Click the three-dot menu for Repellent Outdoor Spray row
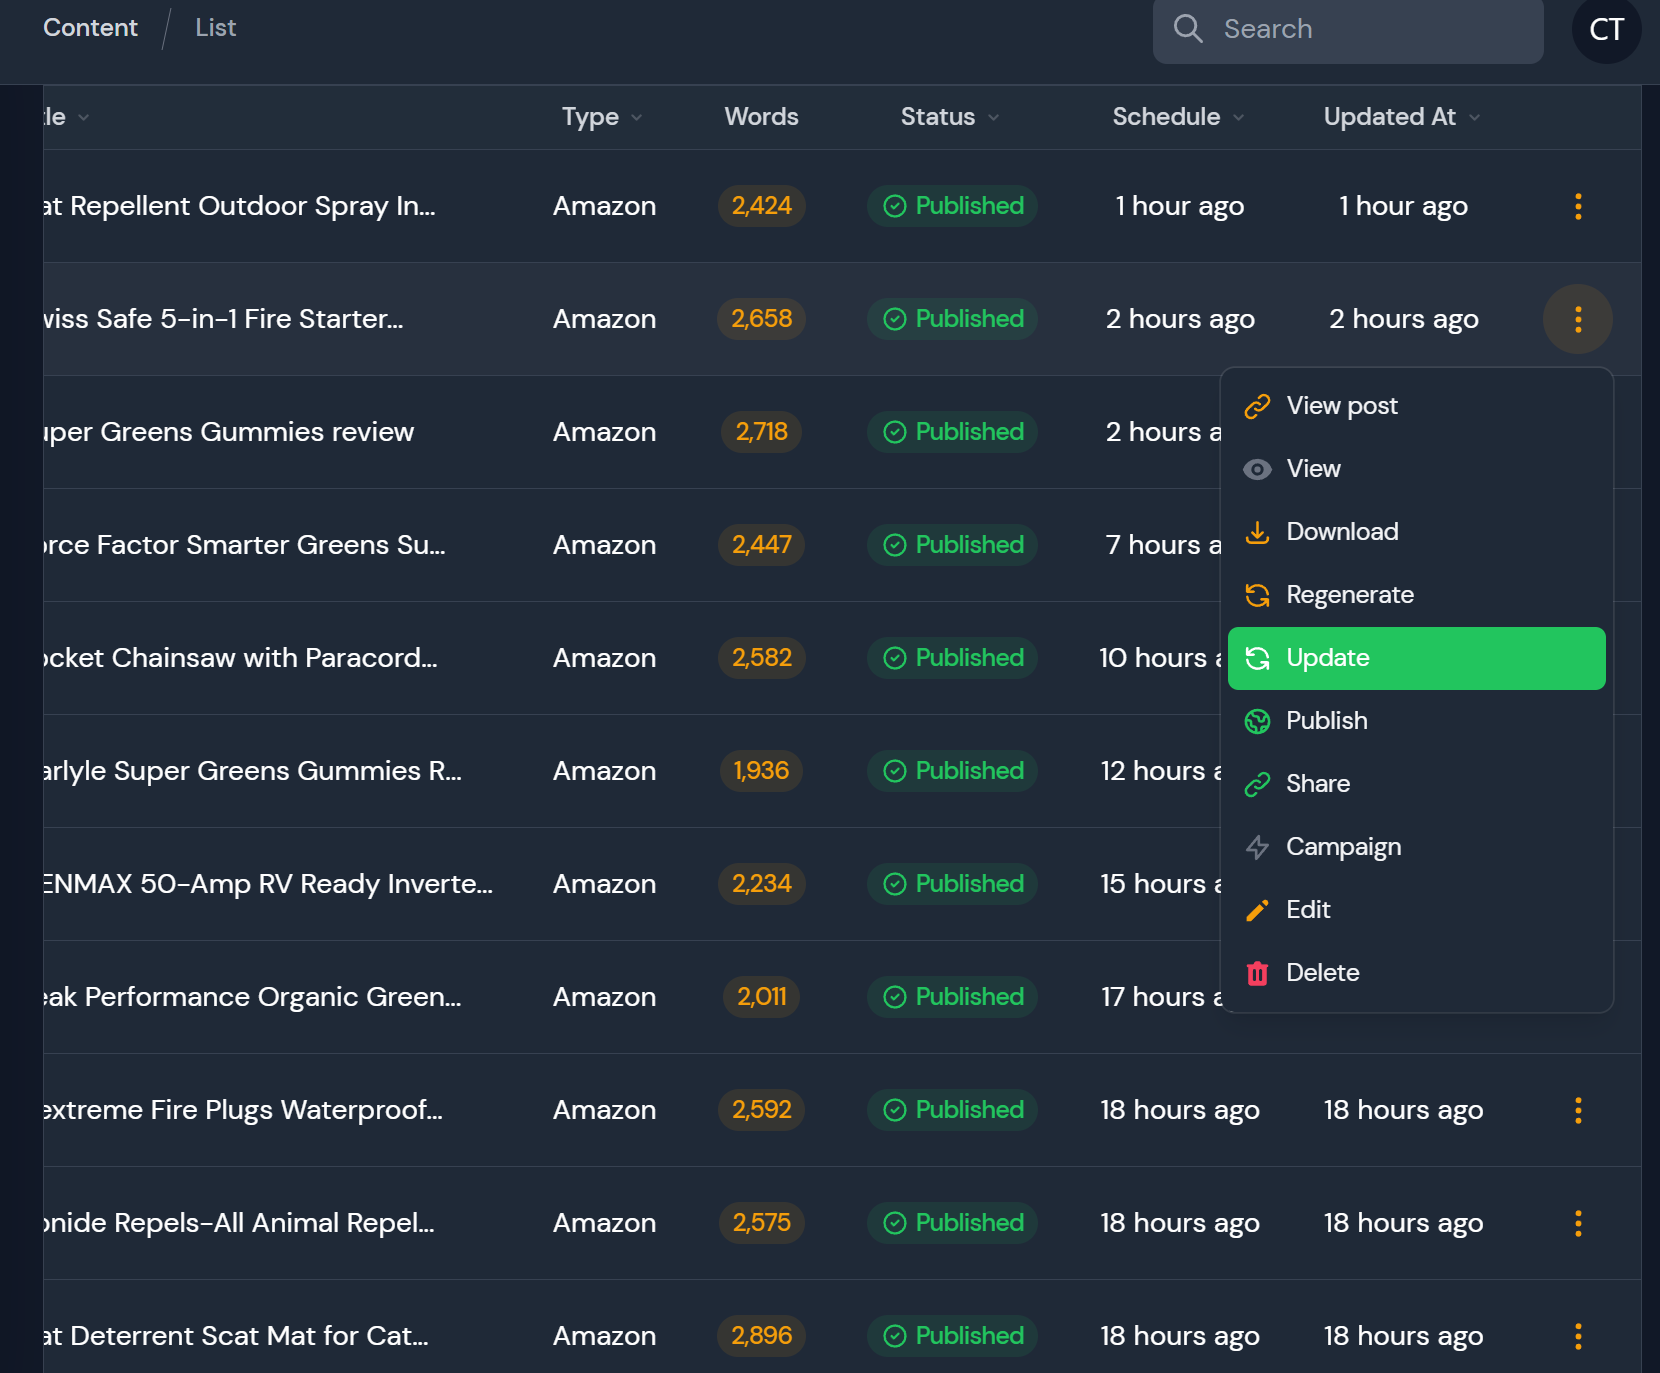Viewport: 1660px width, 1373px height. click(1578, 206)
